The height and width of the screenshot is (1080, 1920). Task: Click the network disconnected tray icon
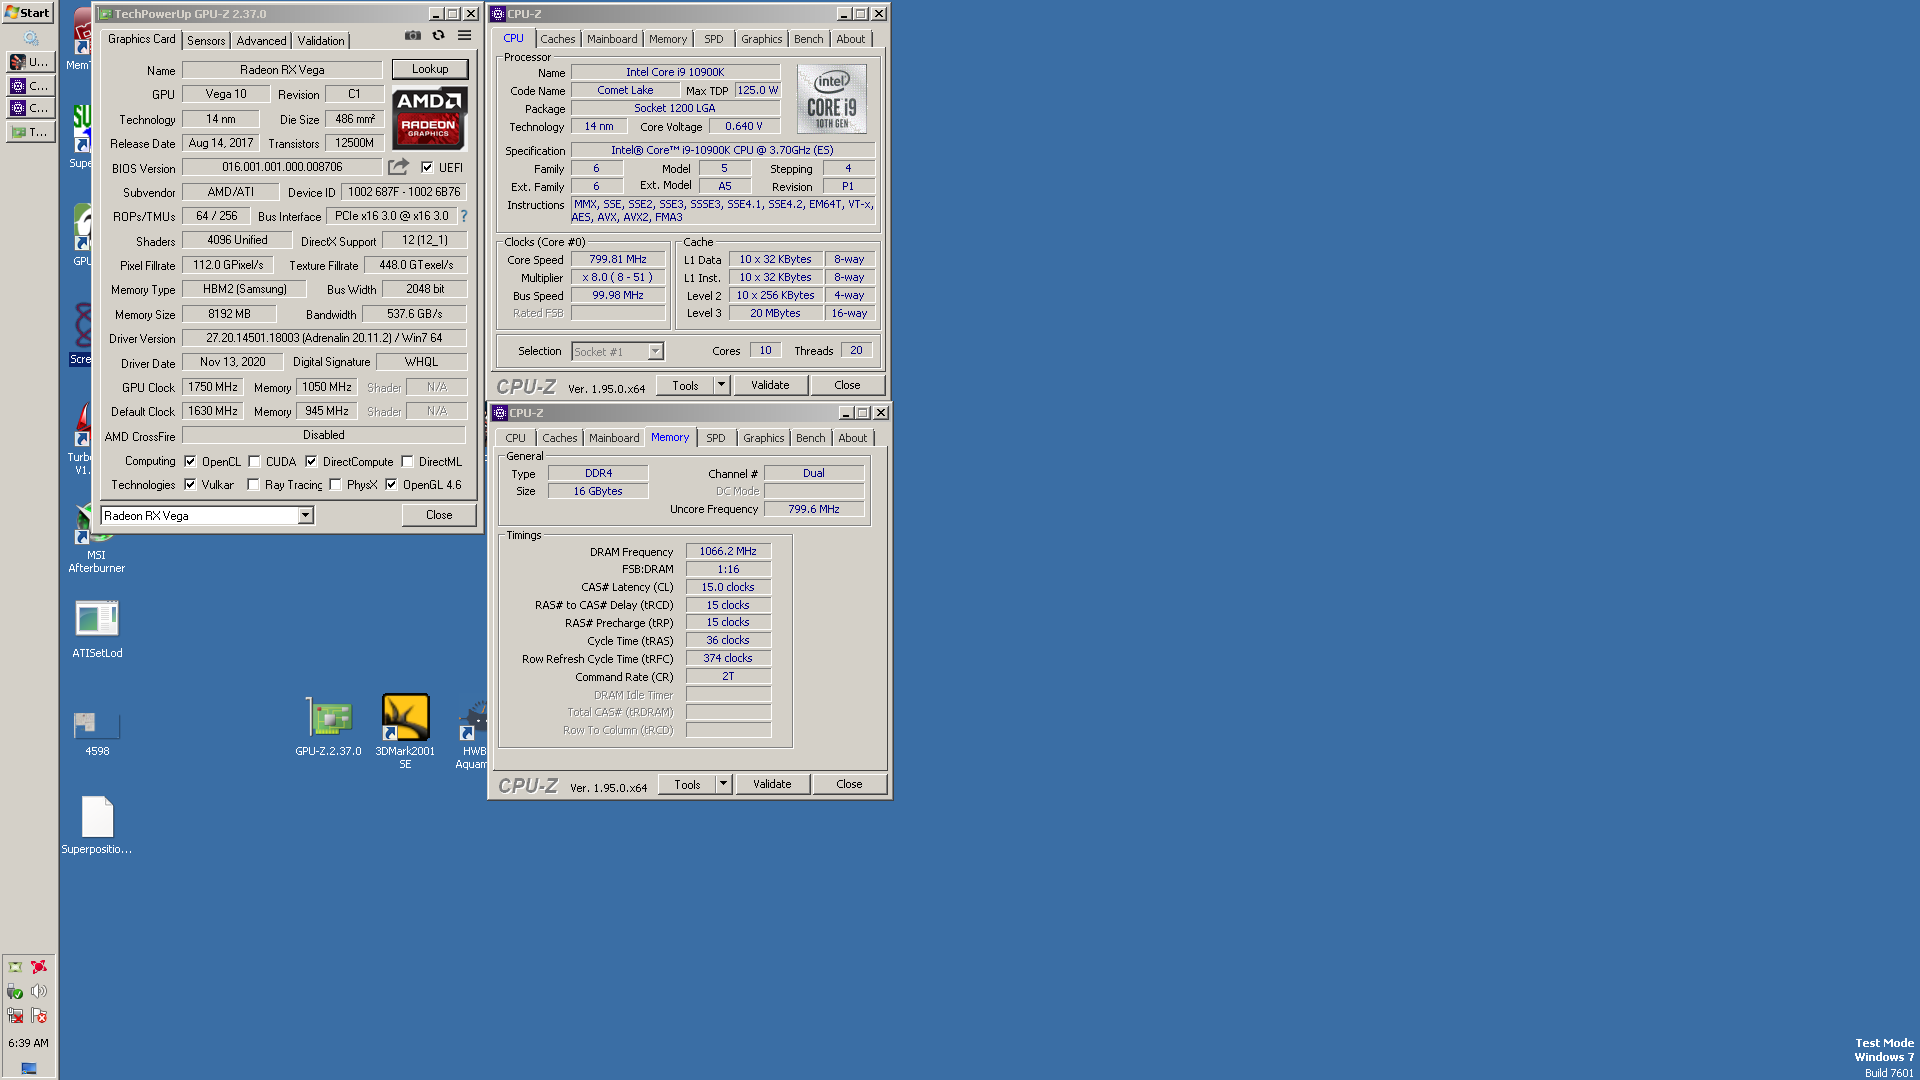pyautogui.click(x=15, y=1016)
